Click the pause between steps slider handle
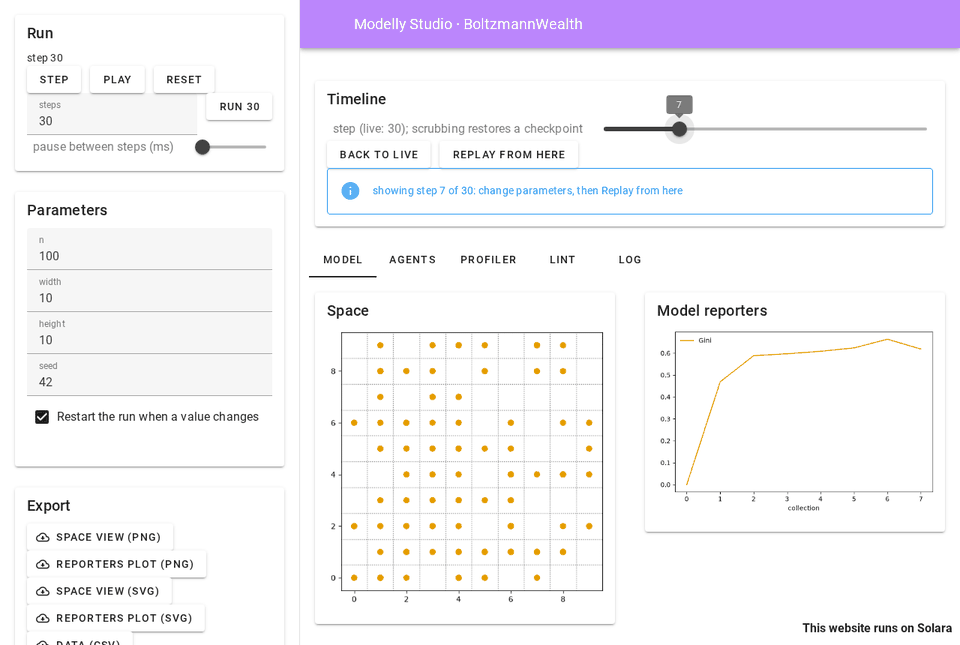 [x=202, y=147]
